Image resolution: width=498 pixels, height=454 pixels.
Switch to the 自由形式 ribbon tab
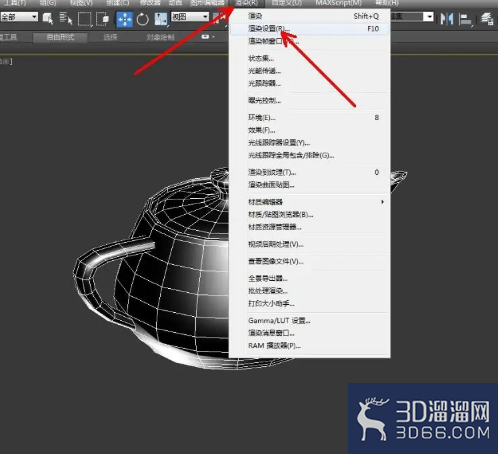(x=60, y=37)
